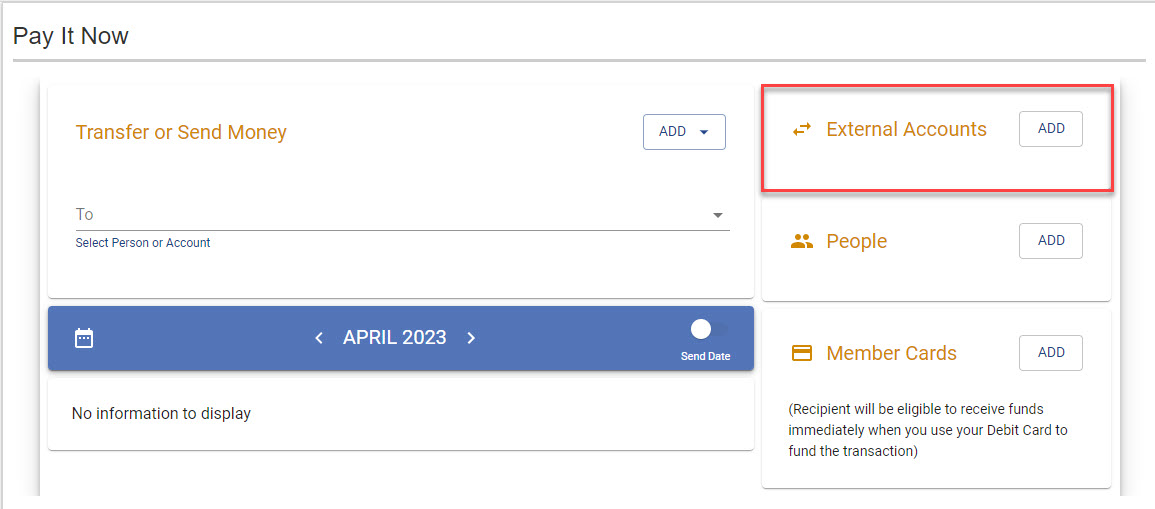This screenshot has width=1155, height=509.
Task: Go to next month arrow
Action: click(471, 338)
